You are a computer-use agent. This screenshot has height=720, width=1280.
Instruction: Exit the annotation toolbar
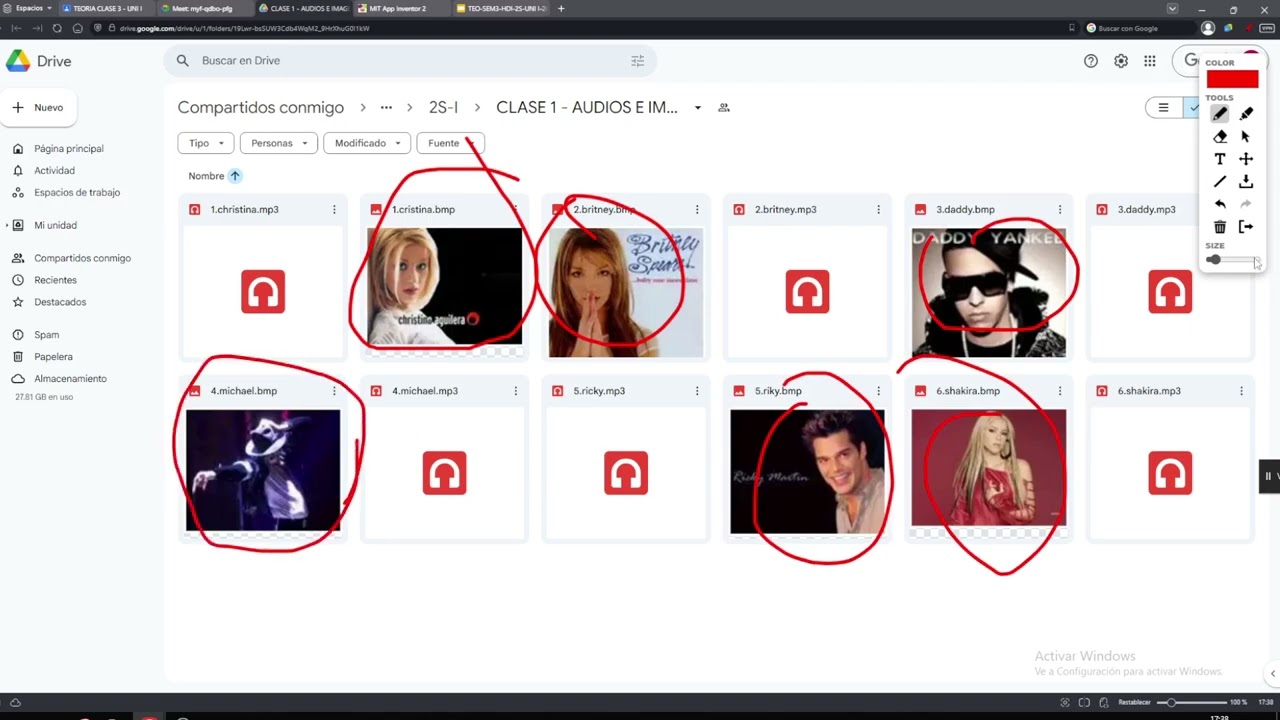click(x=1246, y=227)
